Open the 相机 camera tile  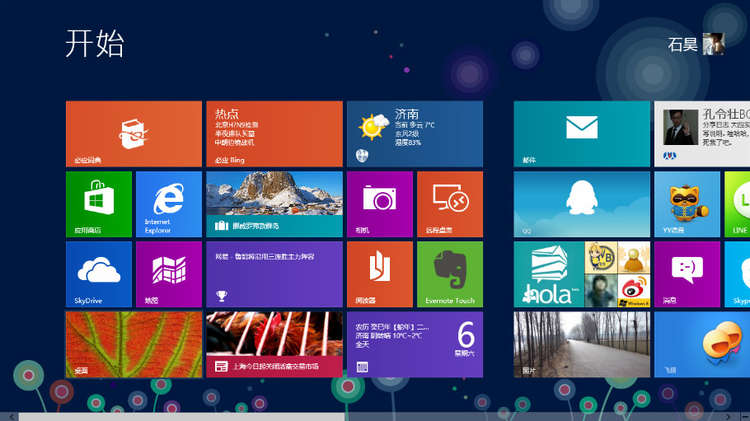(x=380, y=204)
